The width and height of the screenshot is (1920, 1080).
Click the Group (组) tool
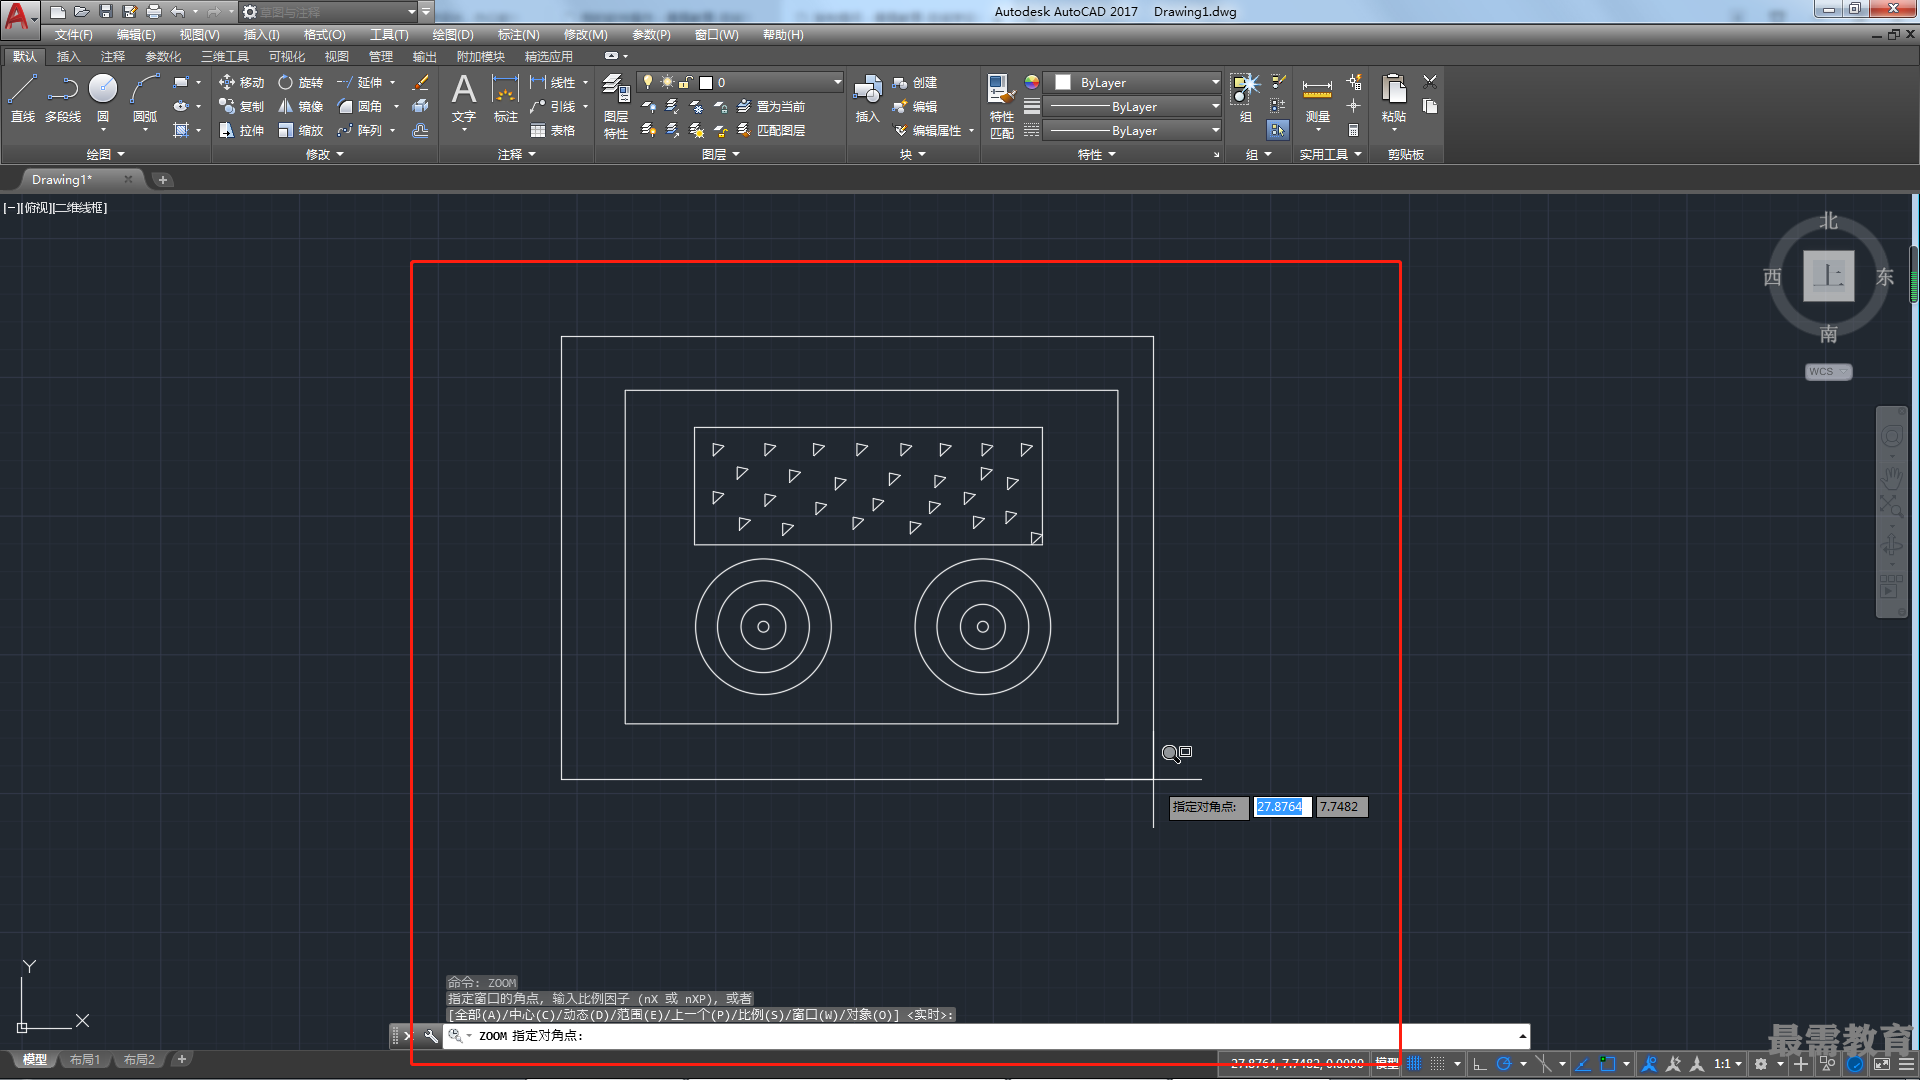pos(1246,99)
